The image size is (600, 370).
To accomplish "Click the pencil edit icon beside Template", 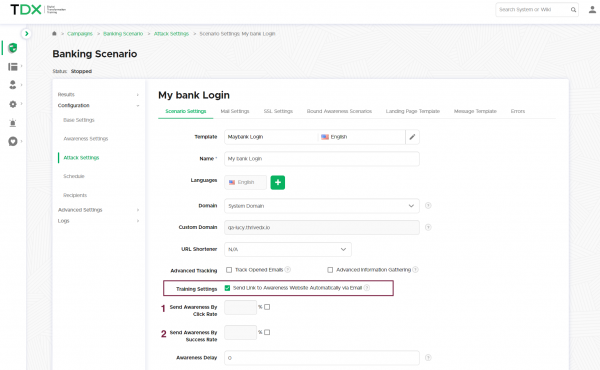I will 412,137.
